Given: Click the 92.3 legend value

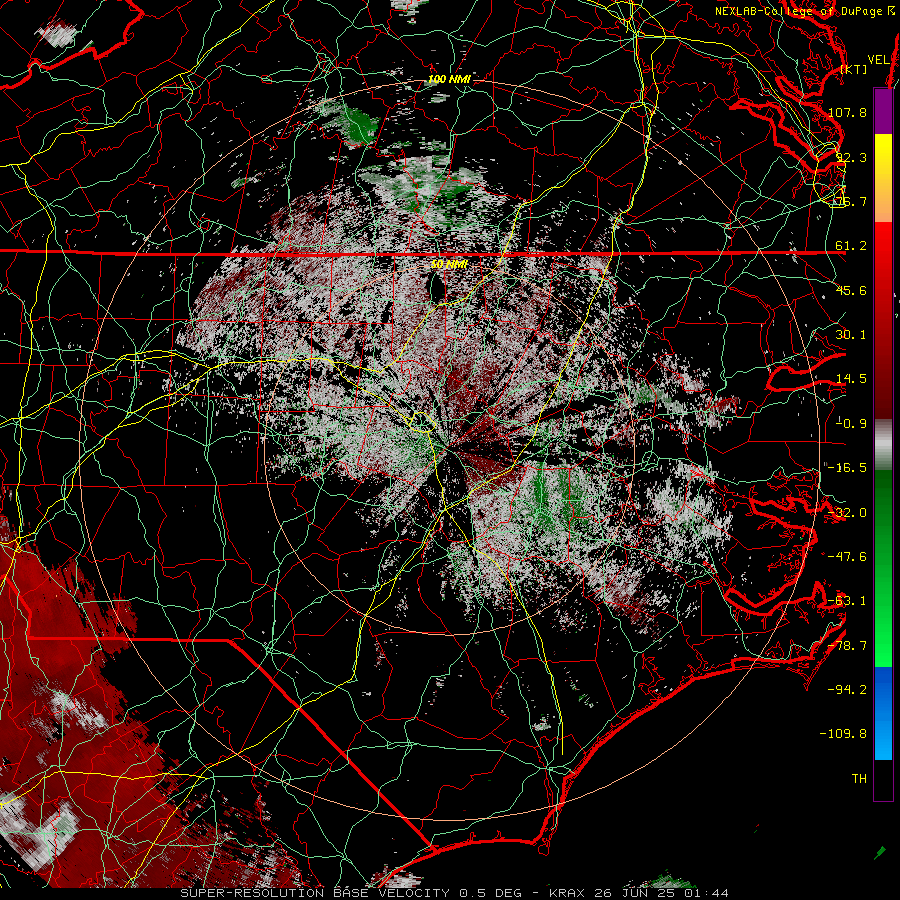Looking at the screenshot, I should click(851, 157).
